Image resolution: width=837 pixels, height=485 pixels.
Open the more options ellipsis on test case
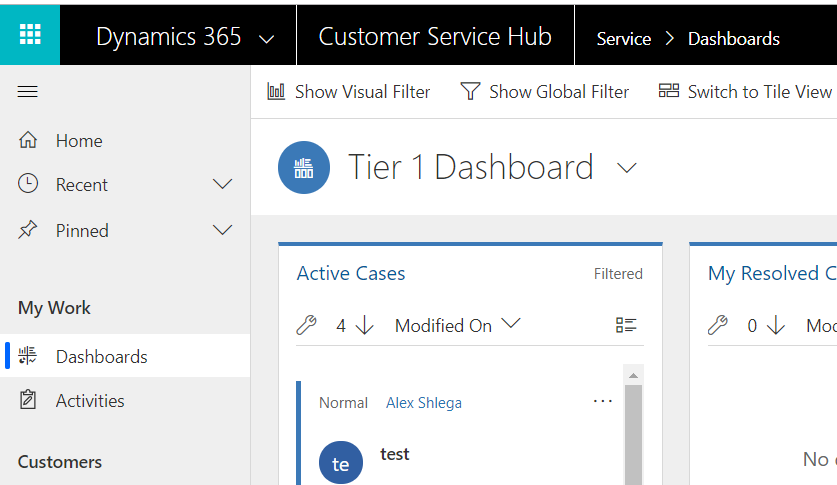pyautogui.click(x=603, y=401)
